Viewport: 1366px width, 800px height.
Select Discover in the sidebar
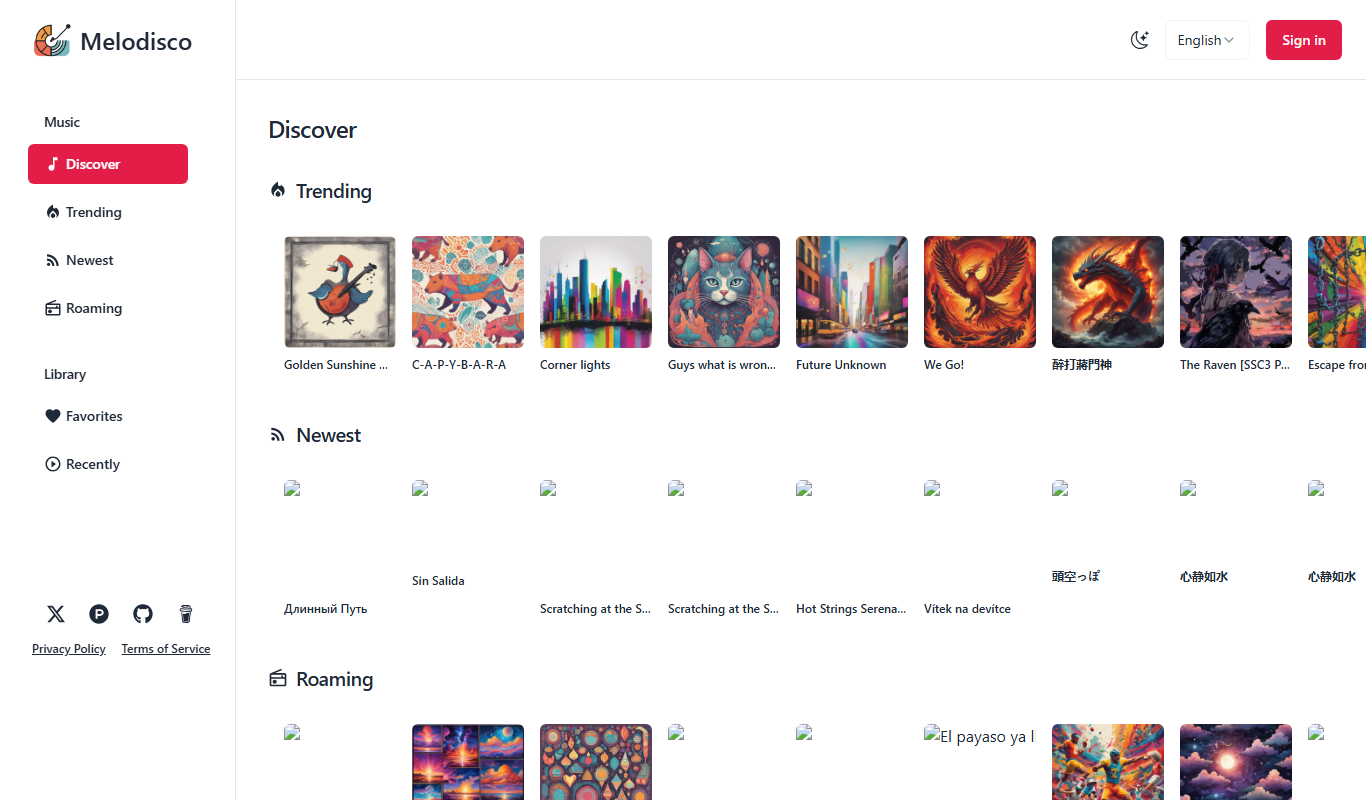pos(108,164)
